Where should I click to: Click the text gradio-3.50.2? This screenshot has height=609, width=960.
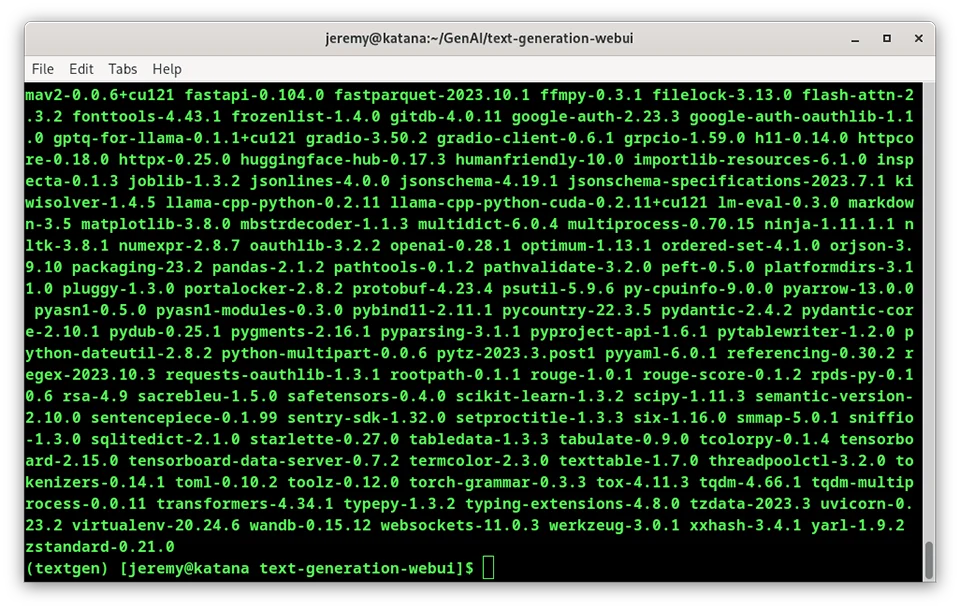point(366,138)
